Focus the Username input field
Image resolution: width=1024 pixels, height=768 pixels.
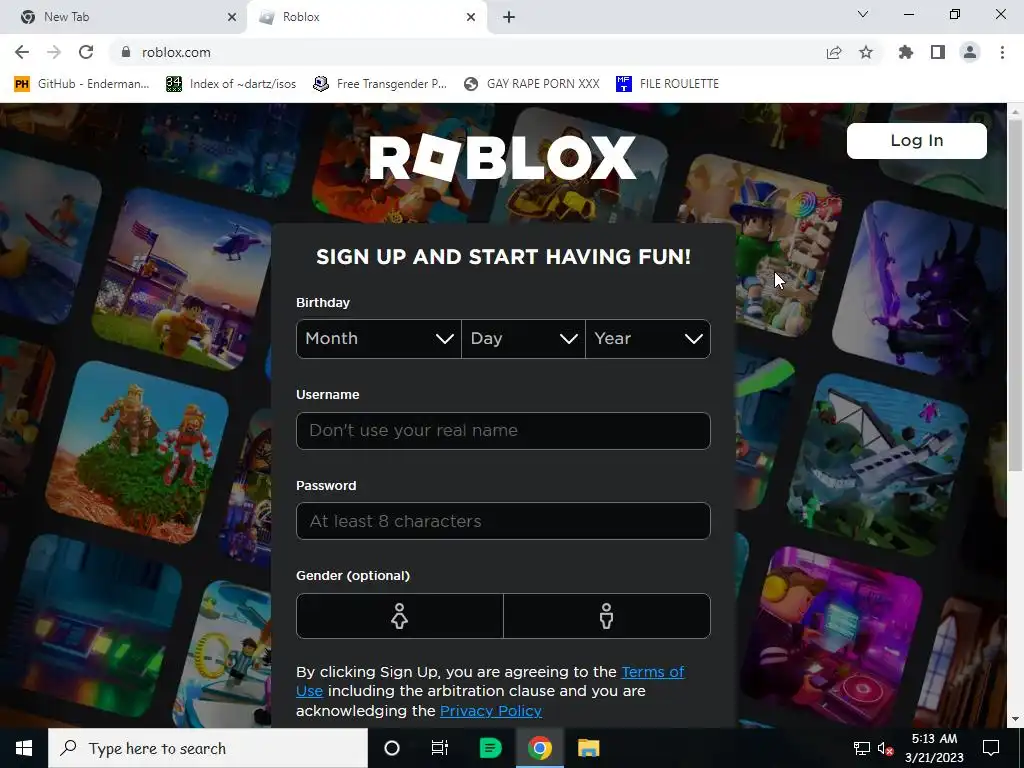pyautogui.click(x=503, y=430)
